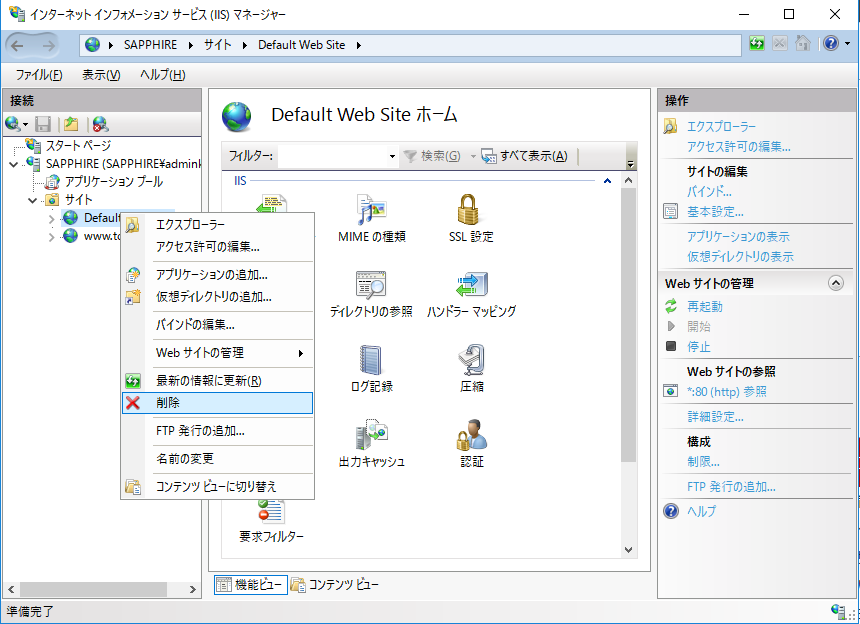Select 削除 in context menu

tap(217, 403)
